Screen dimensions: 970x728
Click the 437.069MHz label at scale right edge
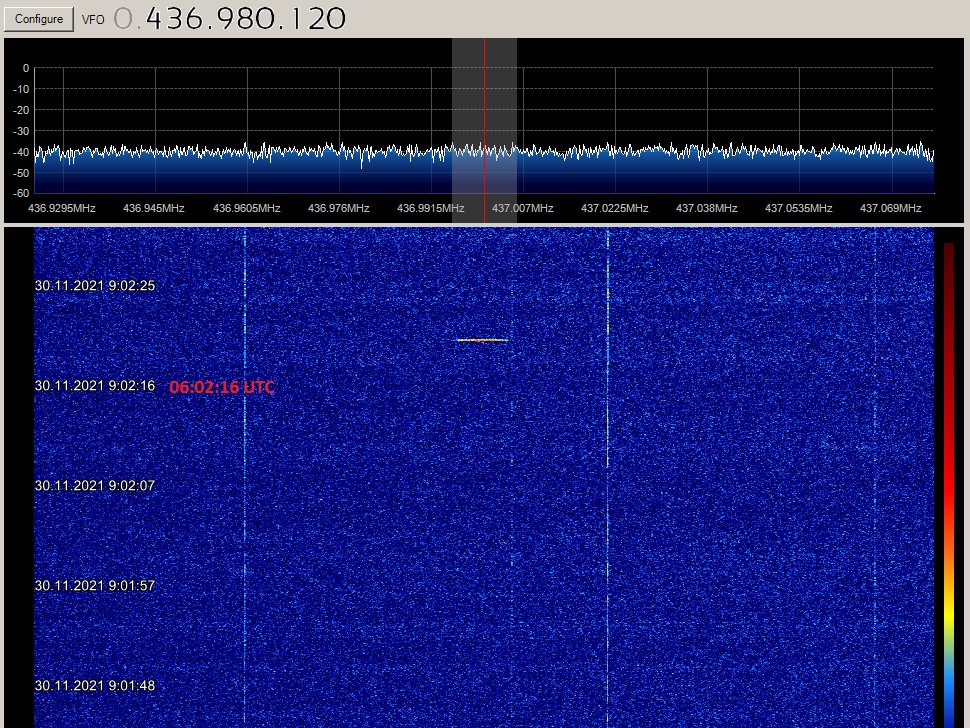coord(890,208)
